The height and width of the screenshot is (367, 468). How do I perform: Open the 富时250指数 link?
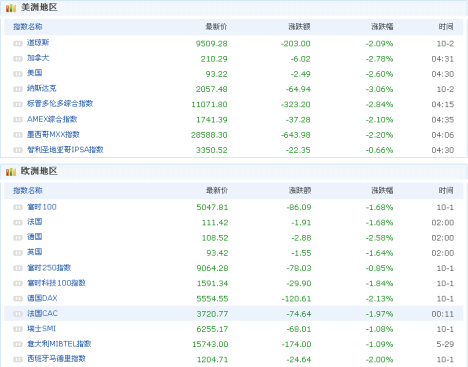point(49,268)
